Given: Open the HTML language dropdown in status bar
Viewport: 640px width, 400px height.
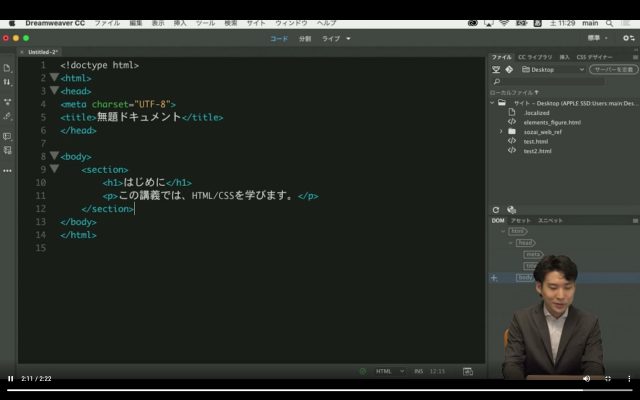Looking at the screenshot, I should (x=389, y=371).
